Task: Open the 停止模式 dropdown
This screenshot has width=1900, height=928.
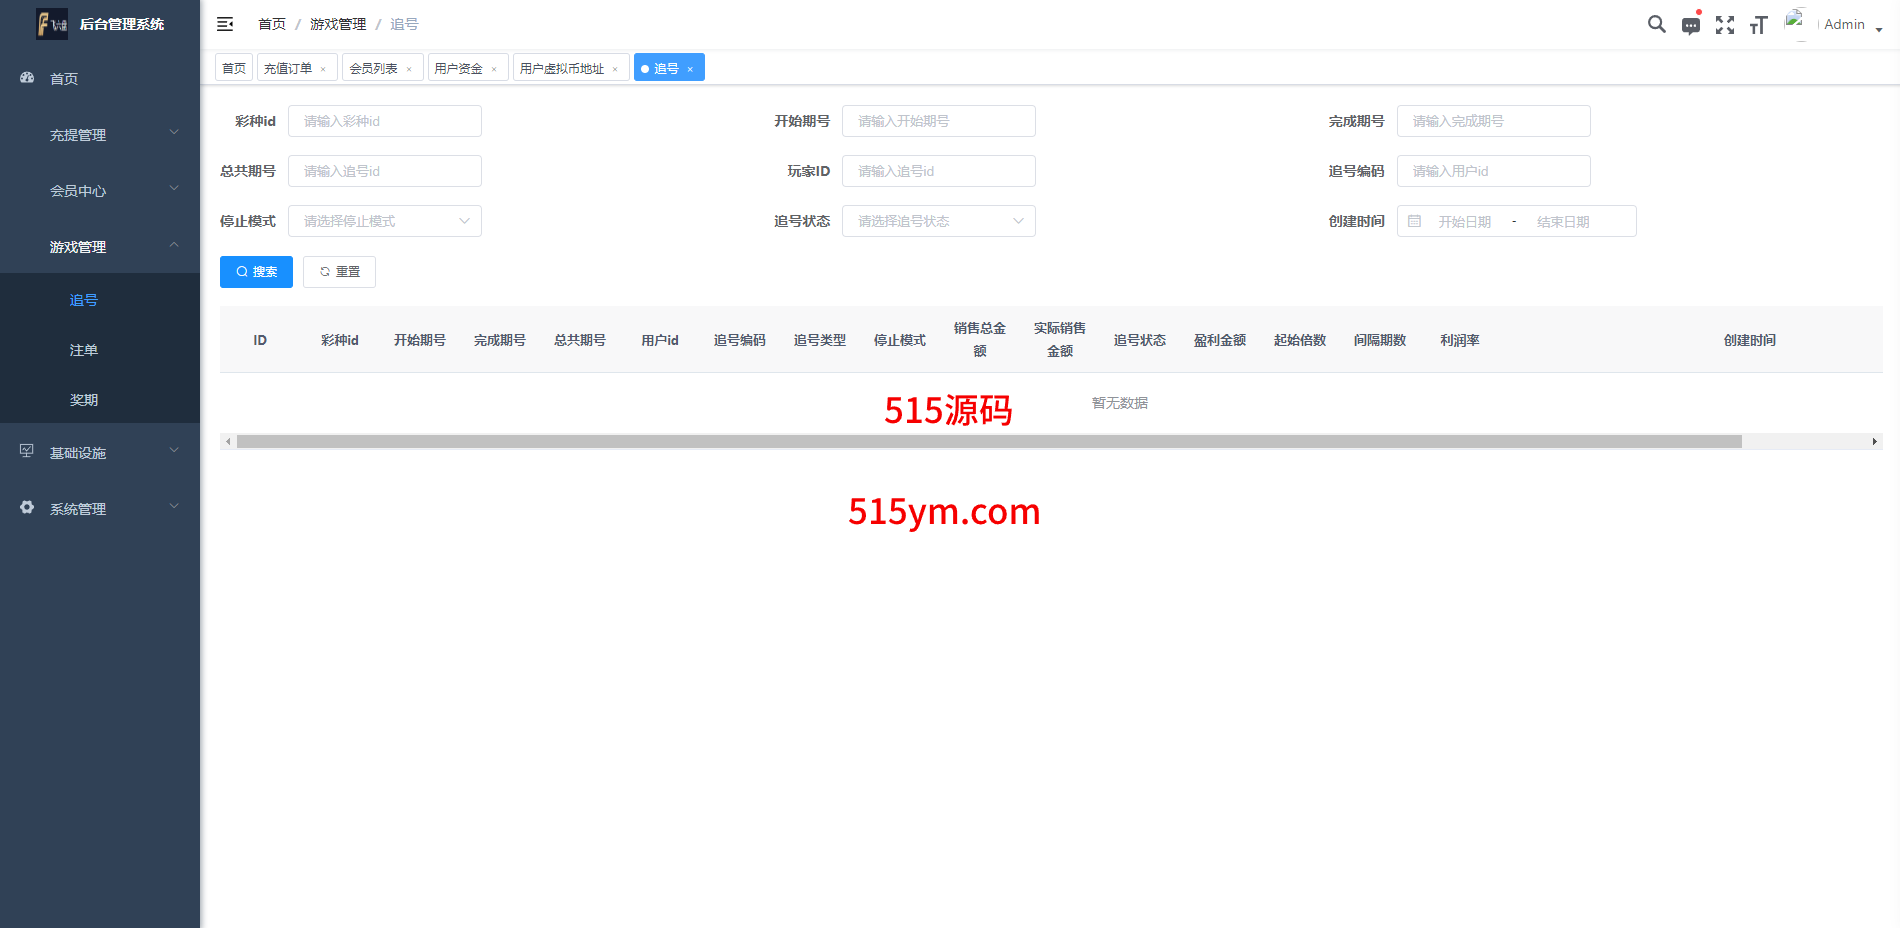Action: click(384, 221)
